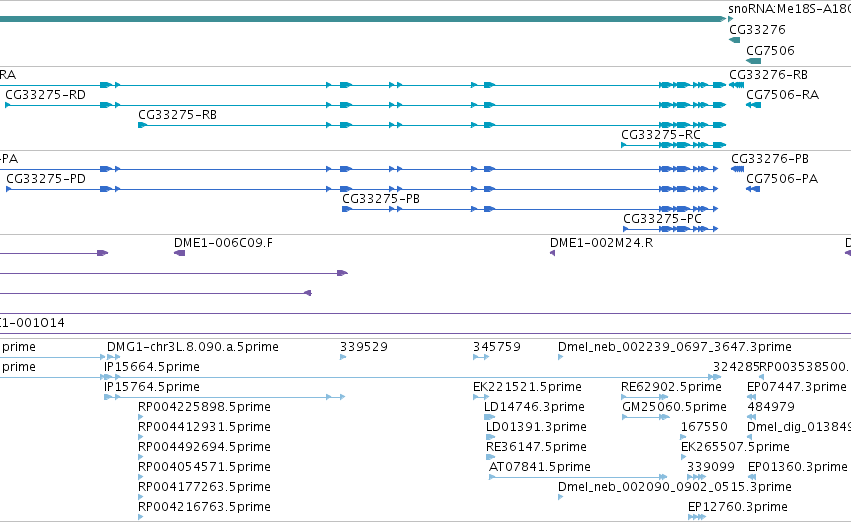
Task: Select protein CG33276-PB label
Action: coord(770,159)
